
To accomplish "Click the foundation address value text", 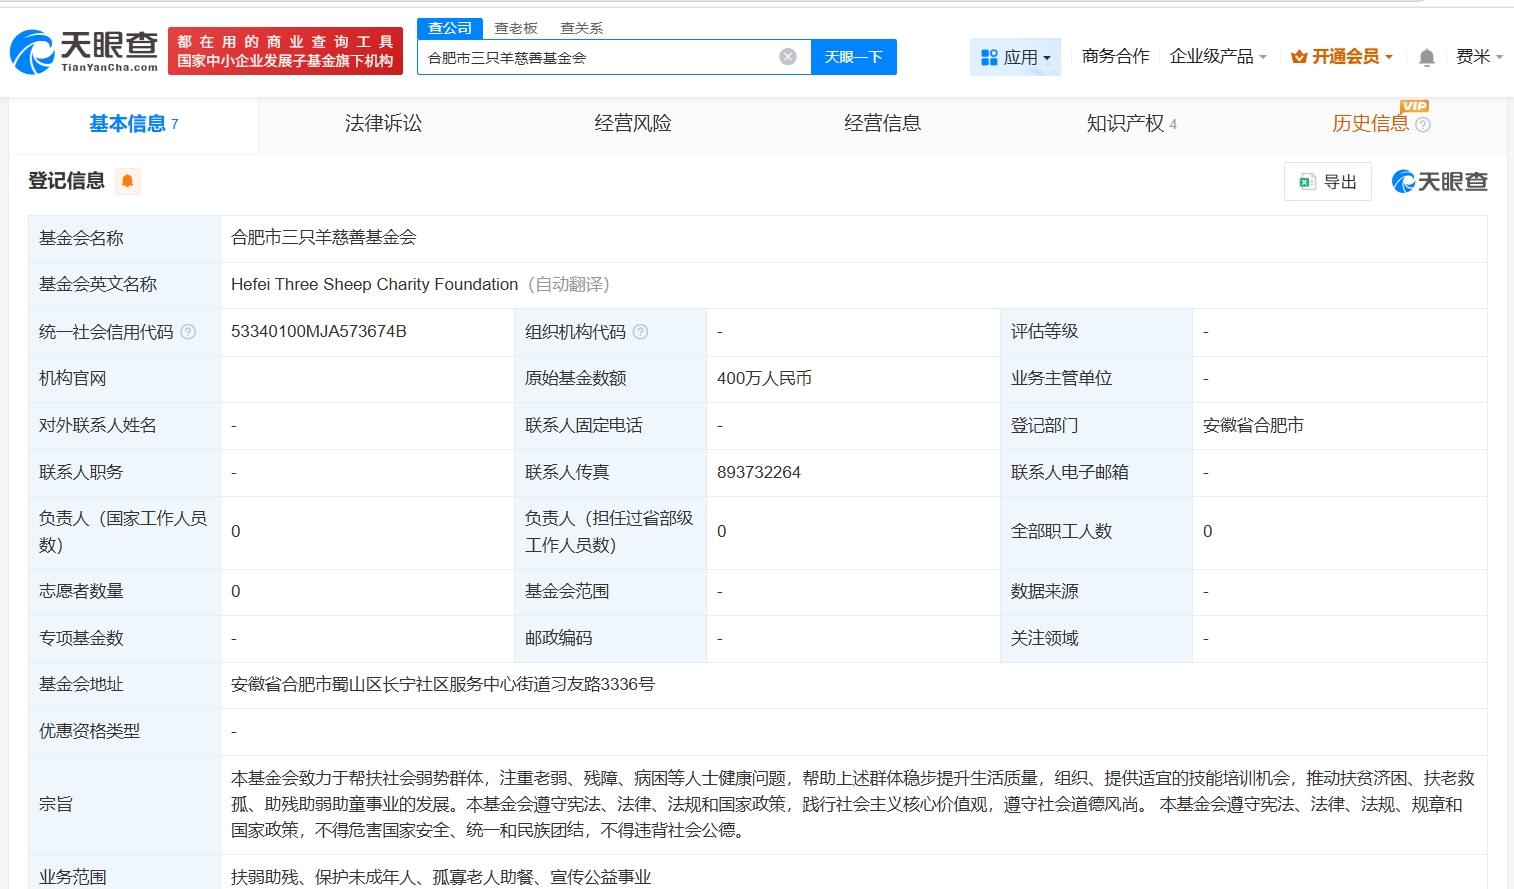I will click(443, 685).
